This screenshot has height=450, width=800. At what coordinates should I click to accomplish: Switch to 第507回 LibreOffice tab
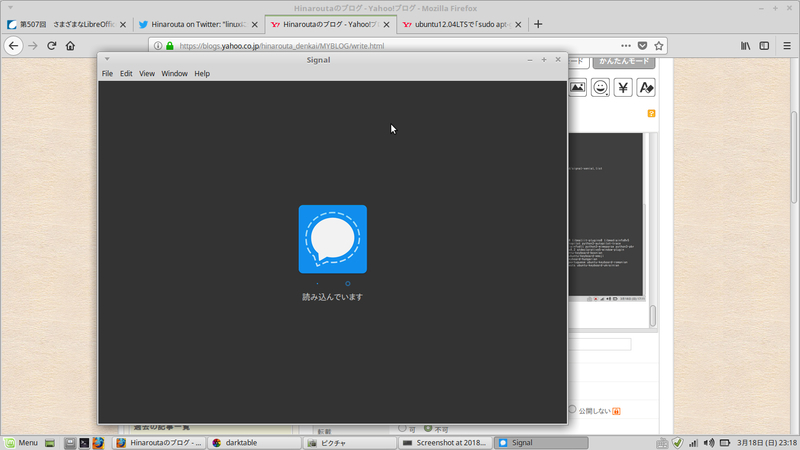point(67,24)
